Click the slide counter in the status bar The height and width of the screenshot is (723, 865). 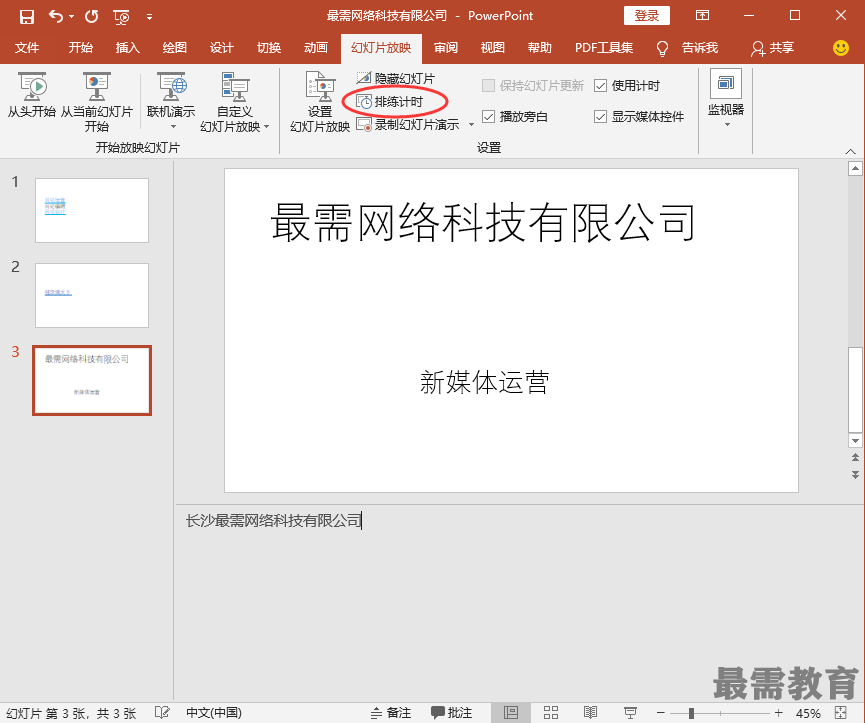(x=71, y=713)
